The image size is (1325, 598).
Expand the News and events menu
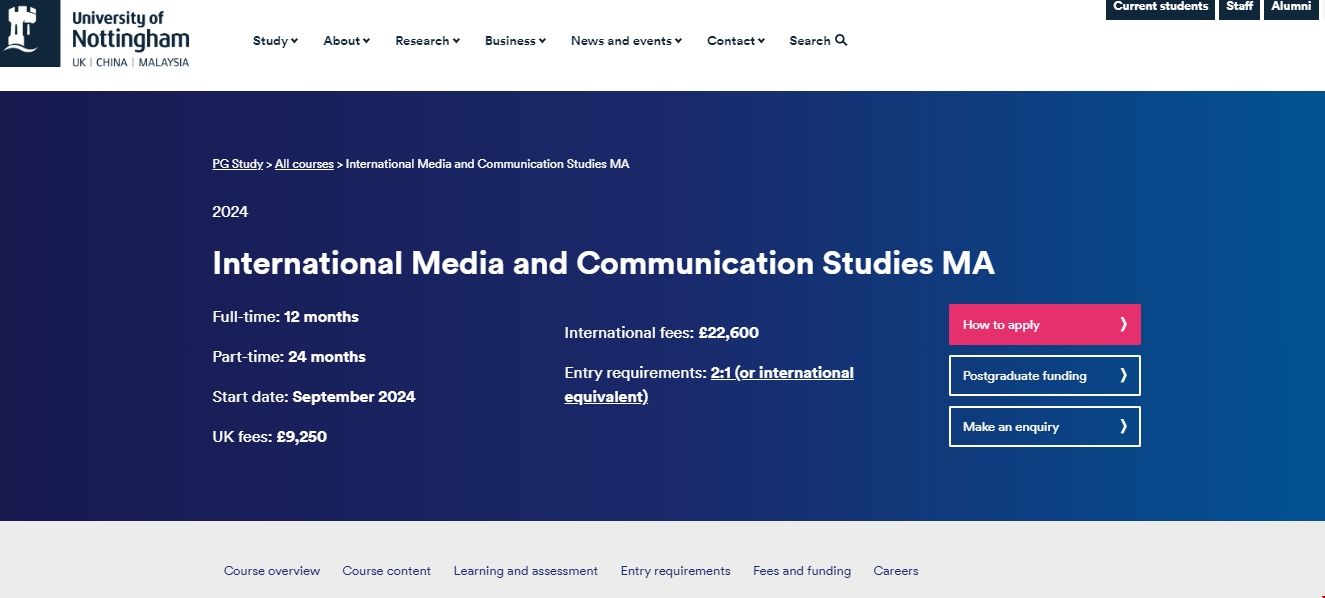click(x=626, y=41)
